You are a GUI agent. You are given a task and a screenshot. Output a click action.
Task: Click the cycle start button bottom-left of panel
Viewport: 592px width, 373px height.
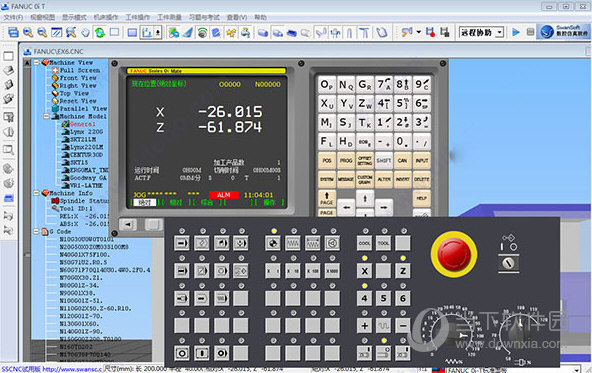coord(182,353)
